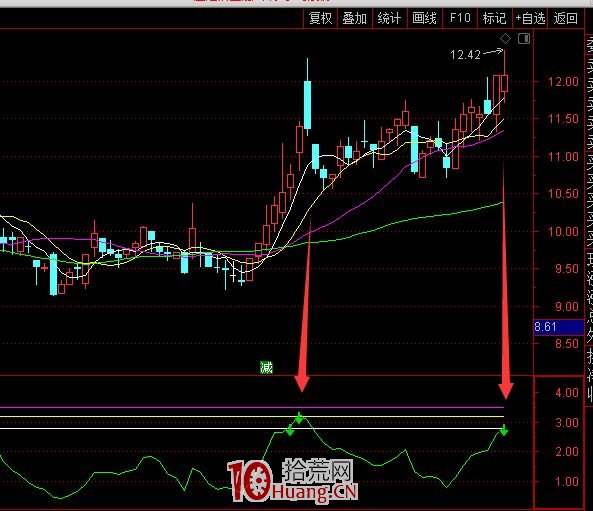Click the green 减 reduce-position marker
The image size is (593, 511).
(266, 367)
